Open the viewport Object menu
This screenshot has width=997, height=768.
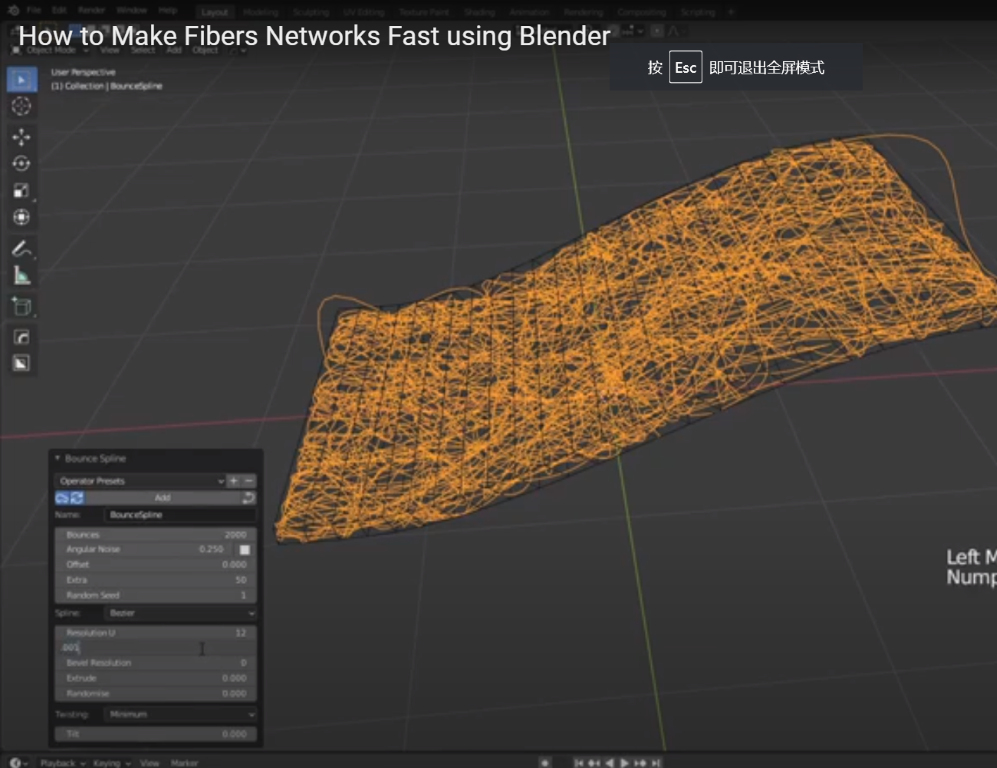point(205,50)
